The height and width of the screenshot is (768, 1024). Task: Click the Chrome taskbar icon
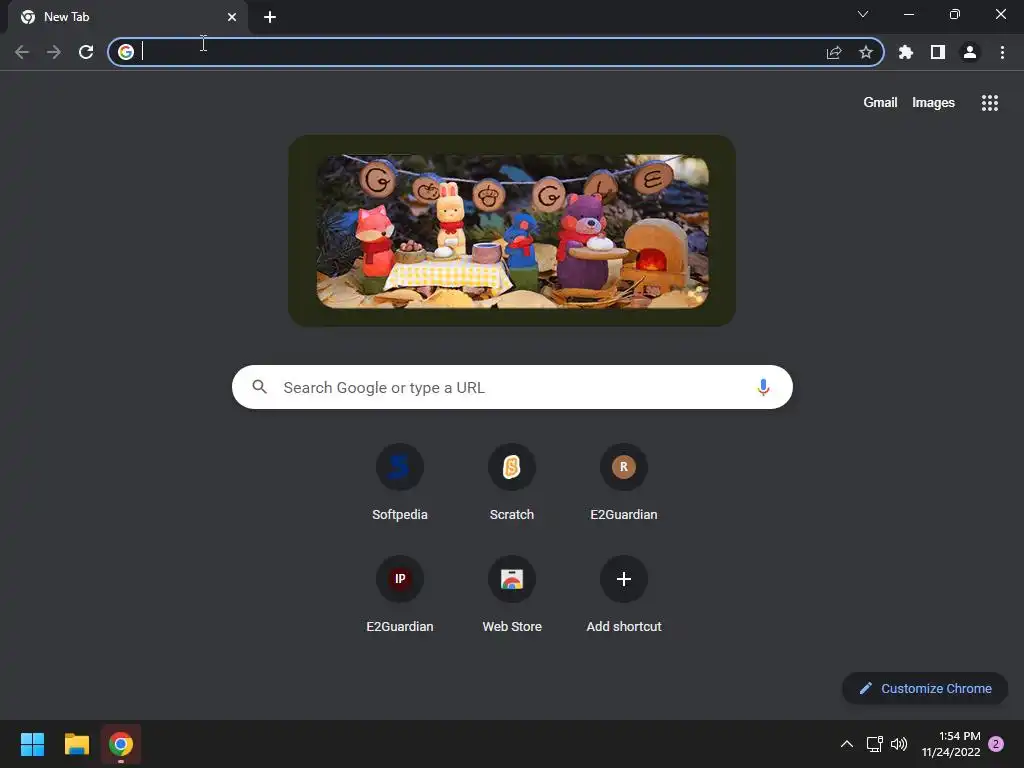pos(121,744)
